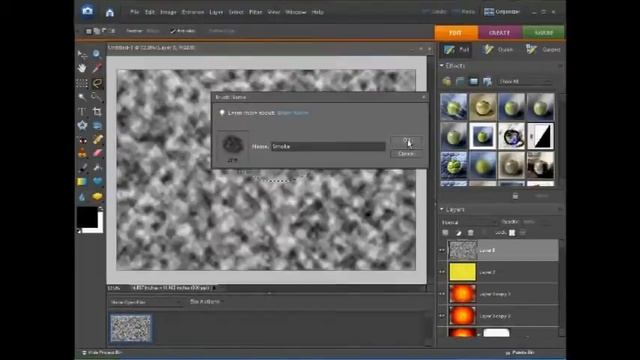The height and width of the screenshot is (360, 640).
Task: Click the Filters icon in Effects panel
Action: click(447, 82)
